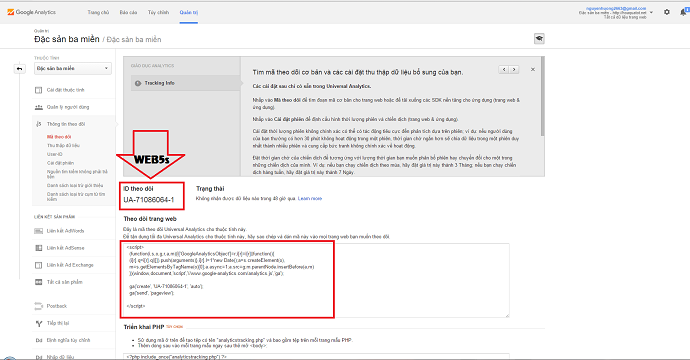Click the Cài đặt thuộc tính icon

(39, 90)
